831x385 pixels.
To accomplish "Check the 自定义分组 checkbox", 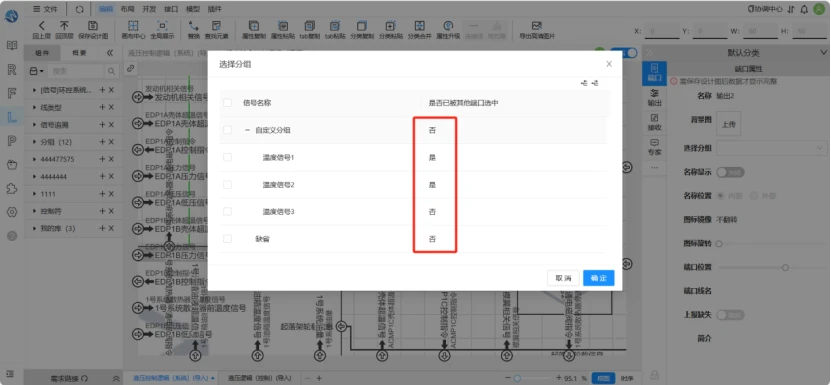I will click(x=227, y=130).
